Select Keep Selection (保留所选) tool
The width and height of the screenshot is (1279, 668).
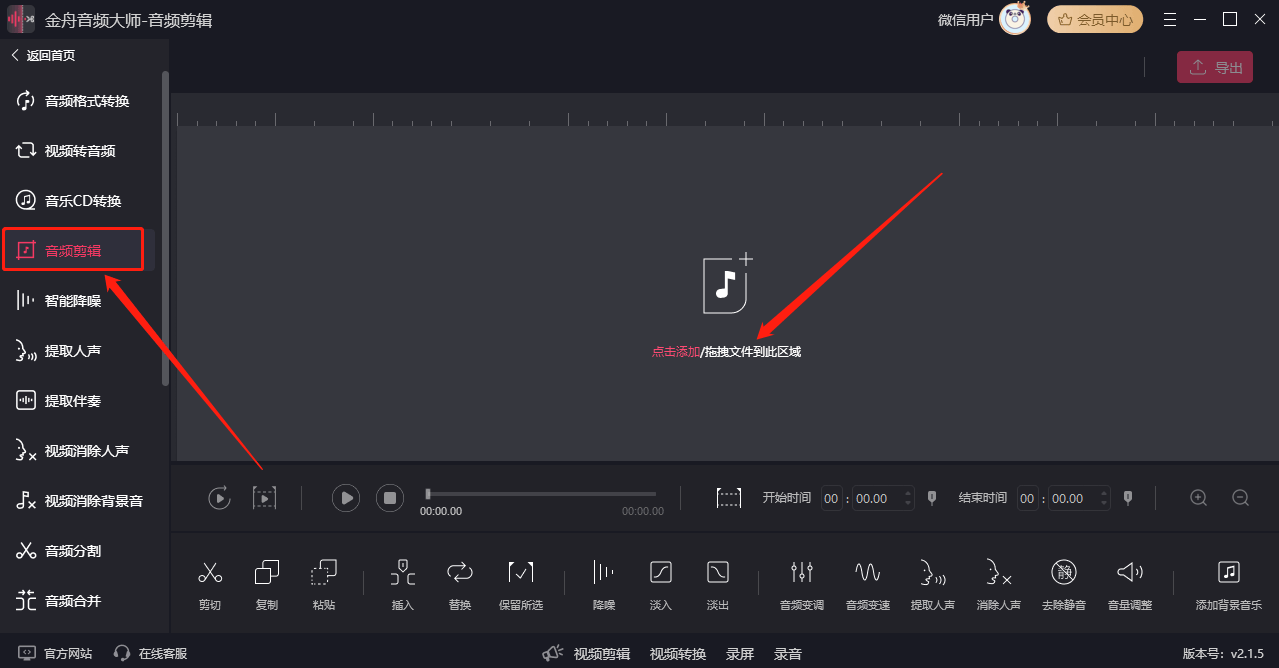tap(521, 584)
